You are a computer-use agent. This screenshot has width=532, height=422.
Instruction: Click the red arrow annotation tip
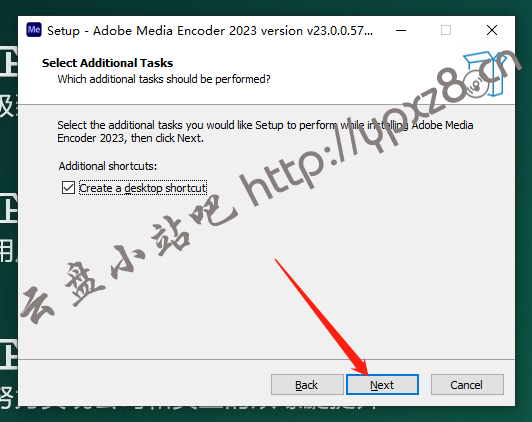click(x=366, y=373)
